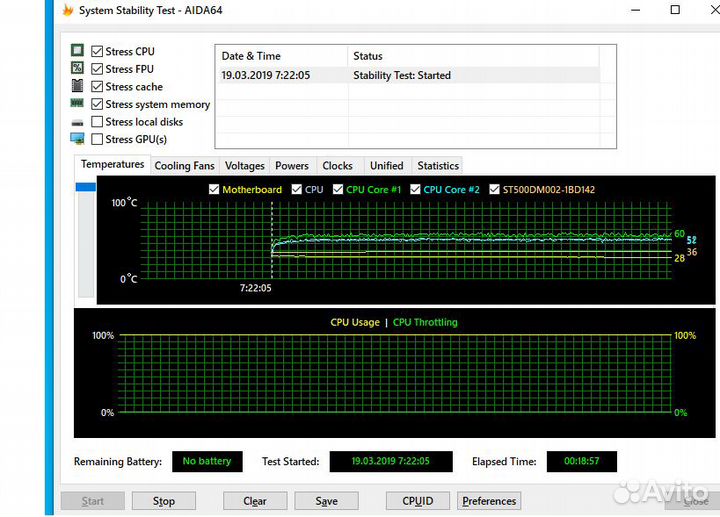The height and width of the screenshot is (517, 720).
Task: Switch to the Clocks tab
Action: (x=338, y=166)
